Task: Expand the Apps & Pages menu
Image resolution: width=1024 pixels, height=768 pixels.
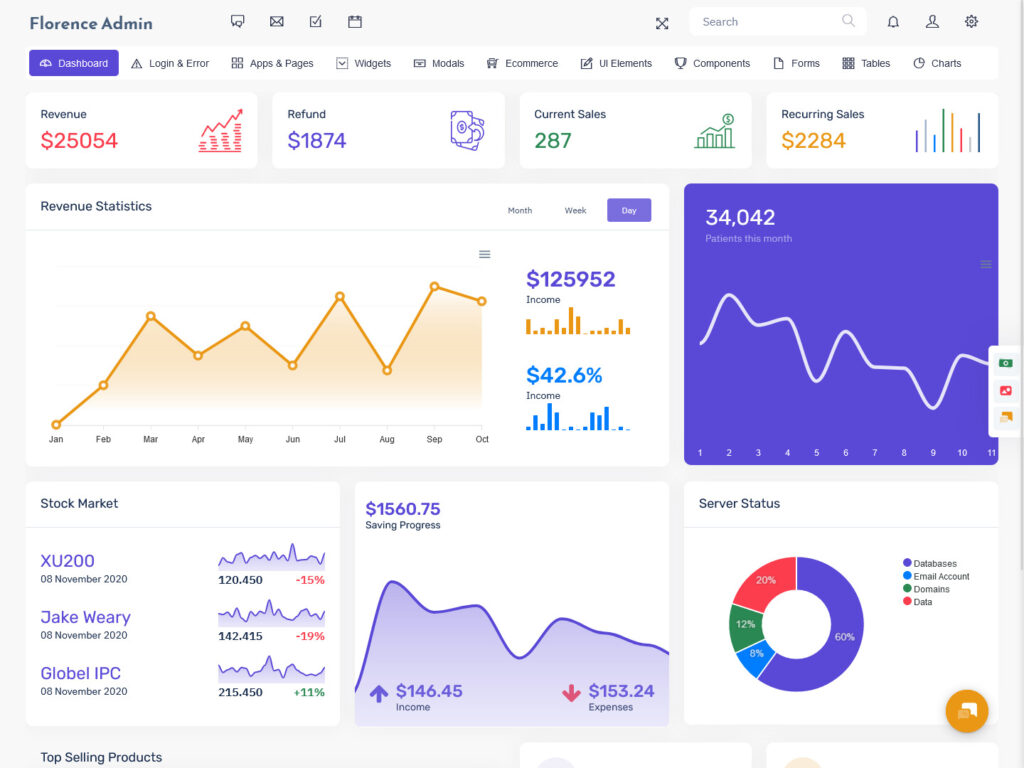Action: pos(272,63)
